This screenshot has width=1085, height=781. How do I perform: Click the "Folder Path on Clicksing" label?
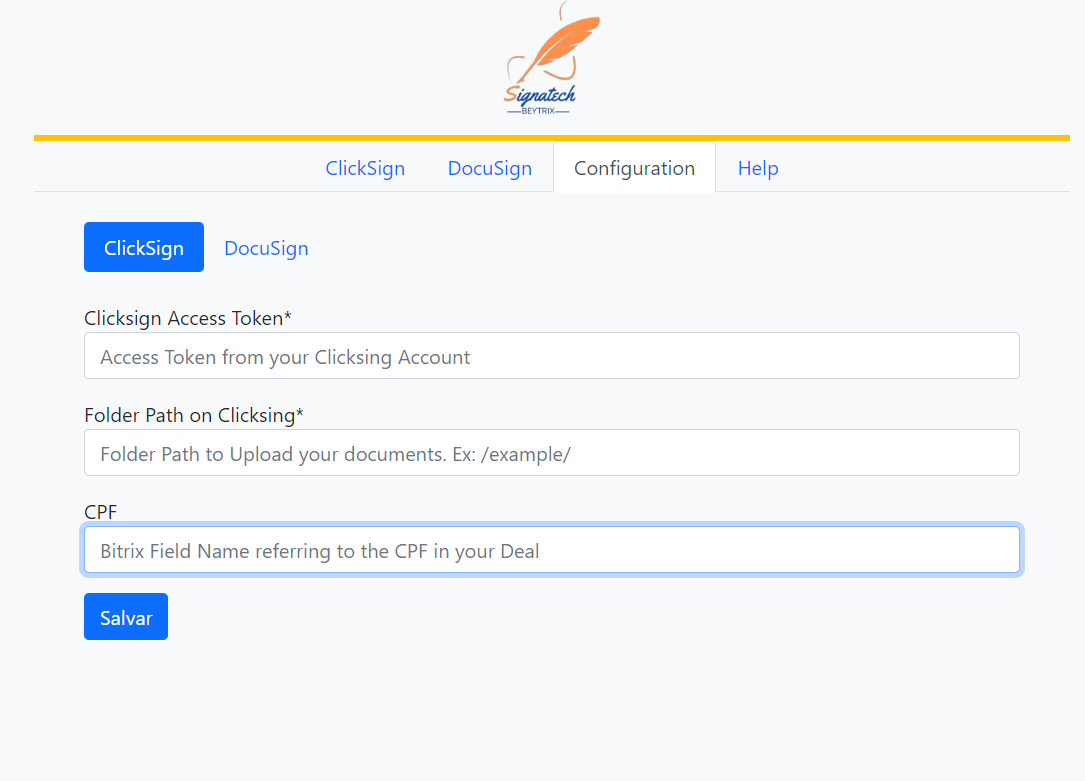pyautogui.click(x=190, y=416)
